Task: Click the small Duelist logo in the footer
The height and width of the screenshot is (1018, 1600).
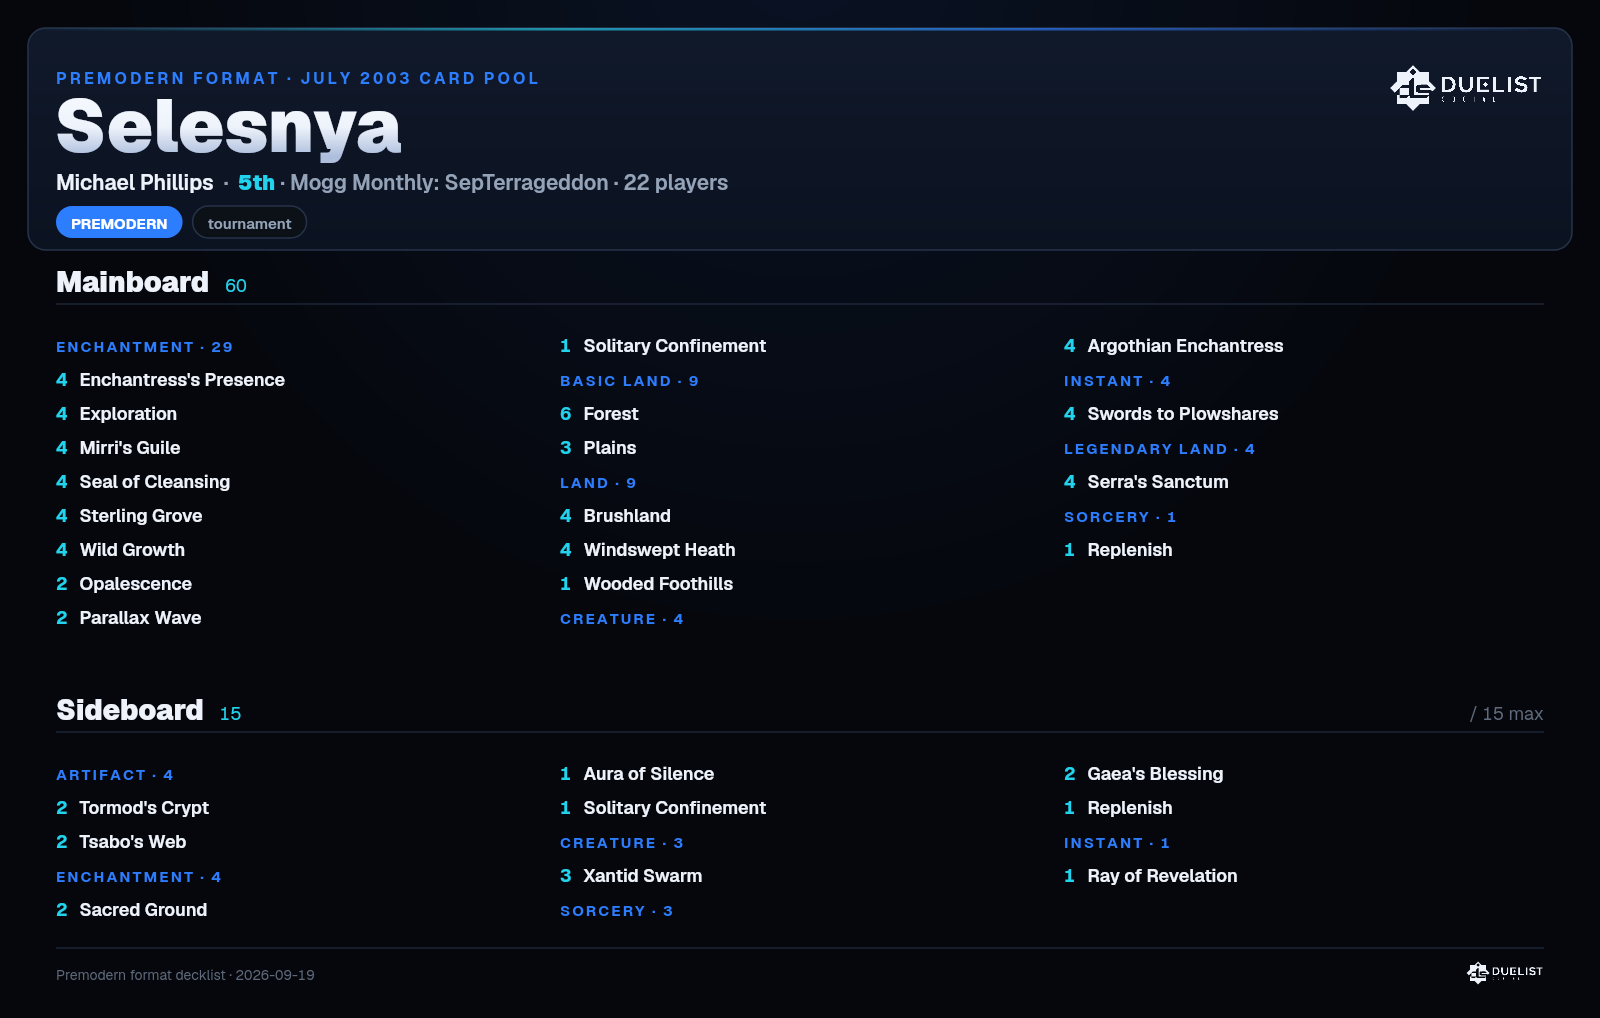Action: point(1505,972)
